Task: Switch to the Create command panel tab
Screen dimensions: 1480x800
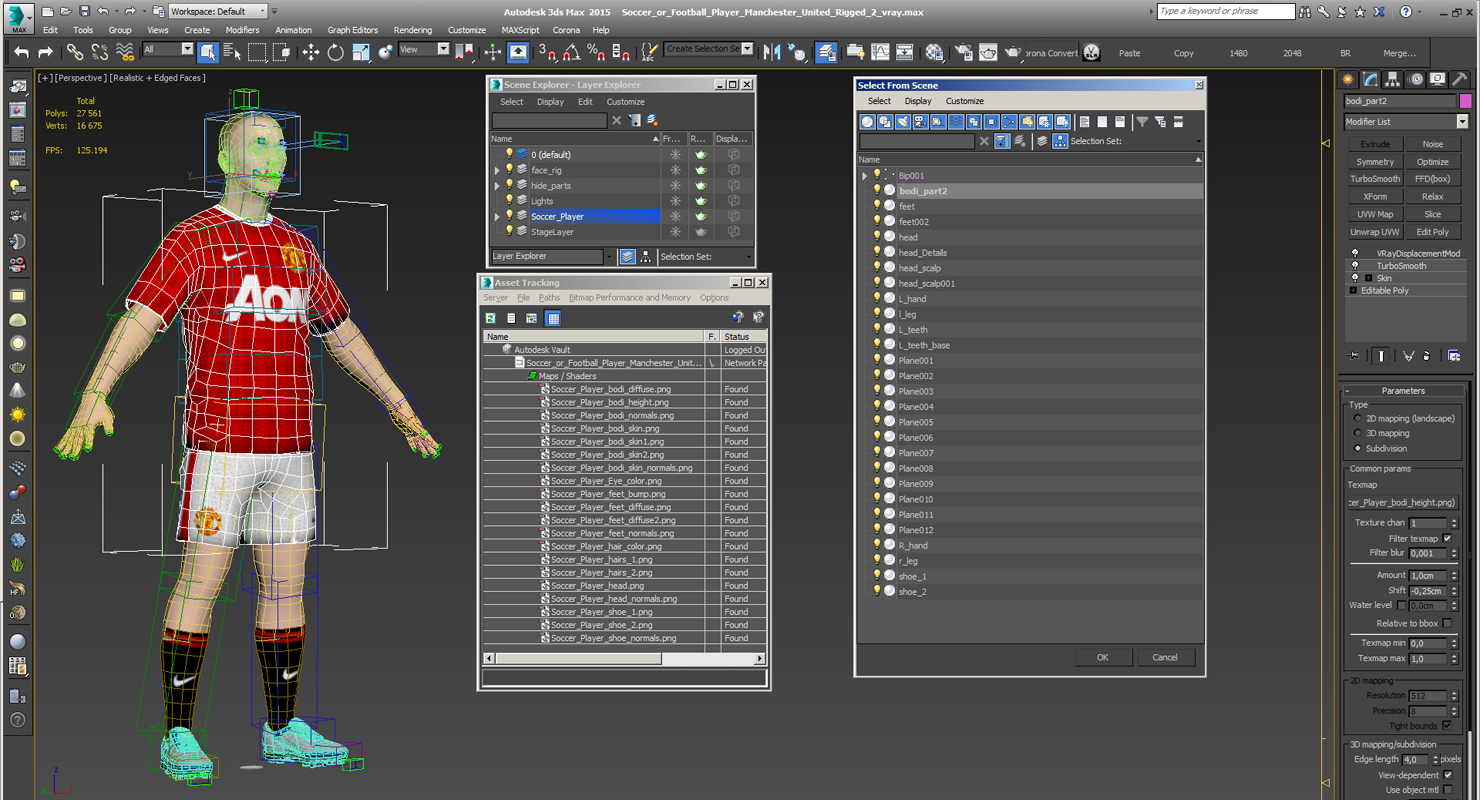Action: point(1348,79)
